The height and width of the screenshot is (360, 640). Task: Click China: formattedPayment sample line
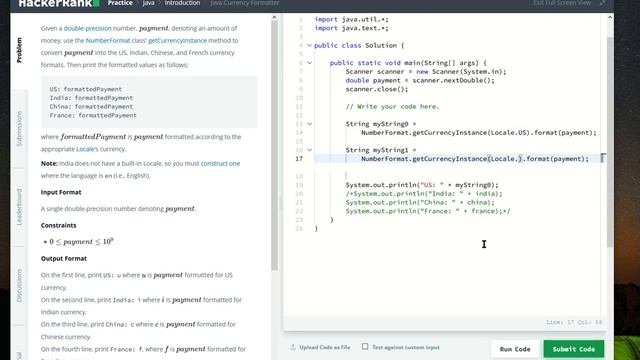(x=91, y=107)
